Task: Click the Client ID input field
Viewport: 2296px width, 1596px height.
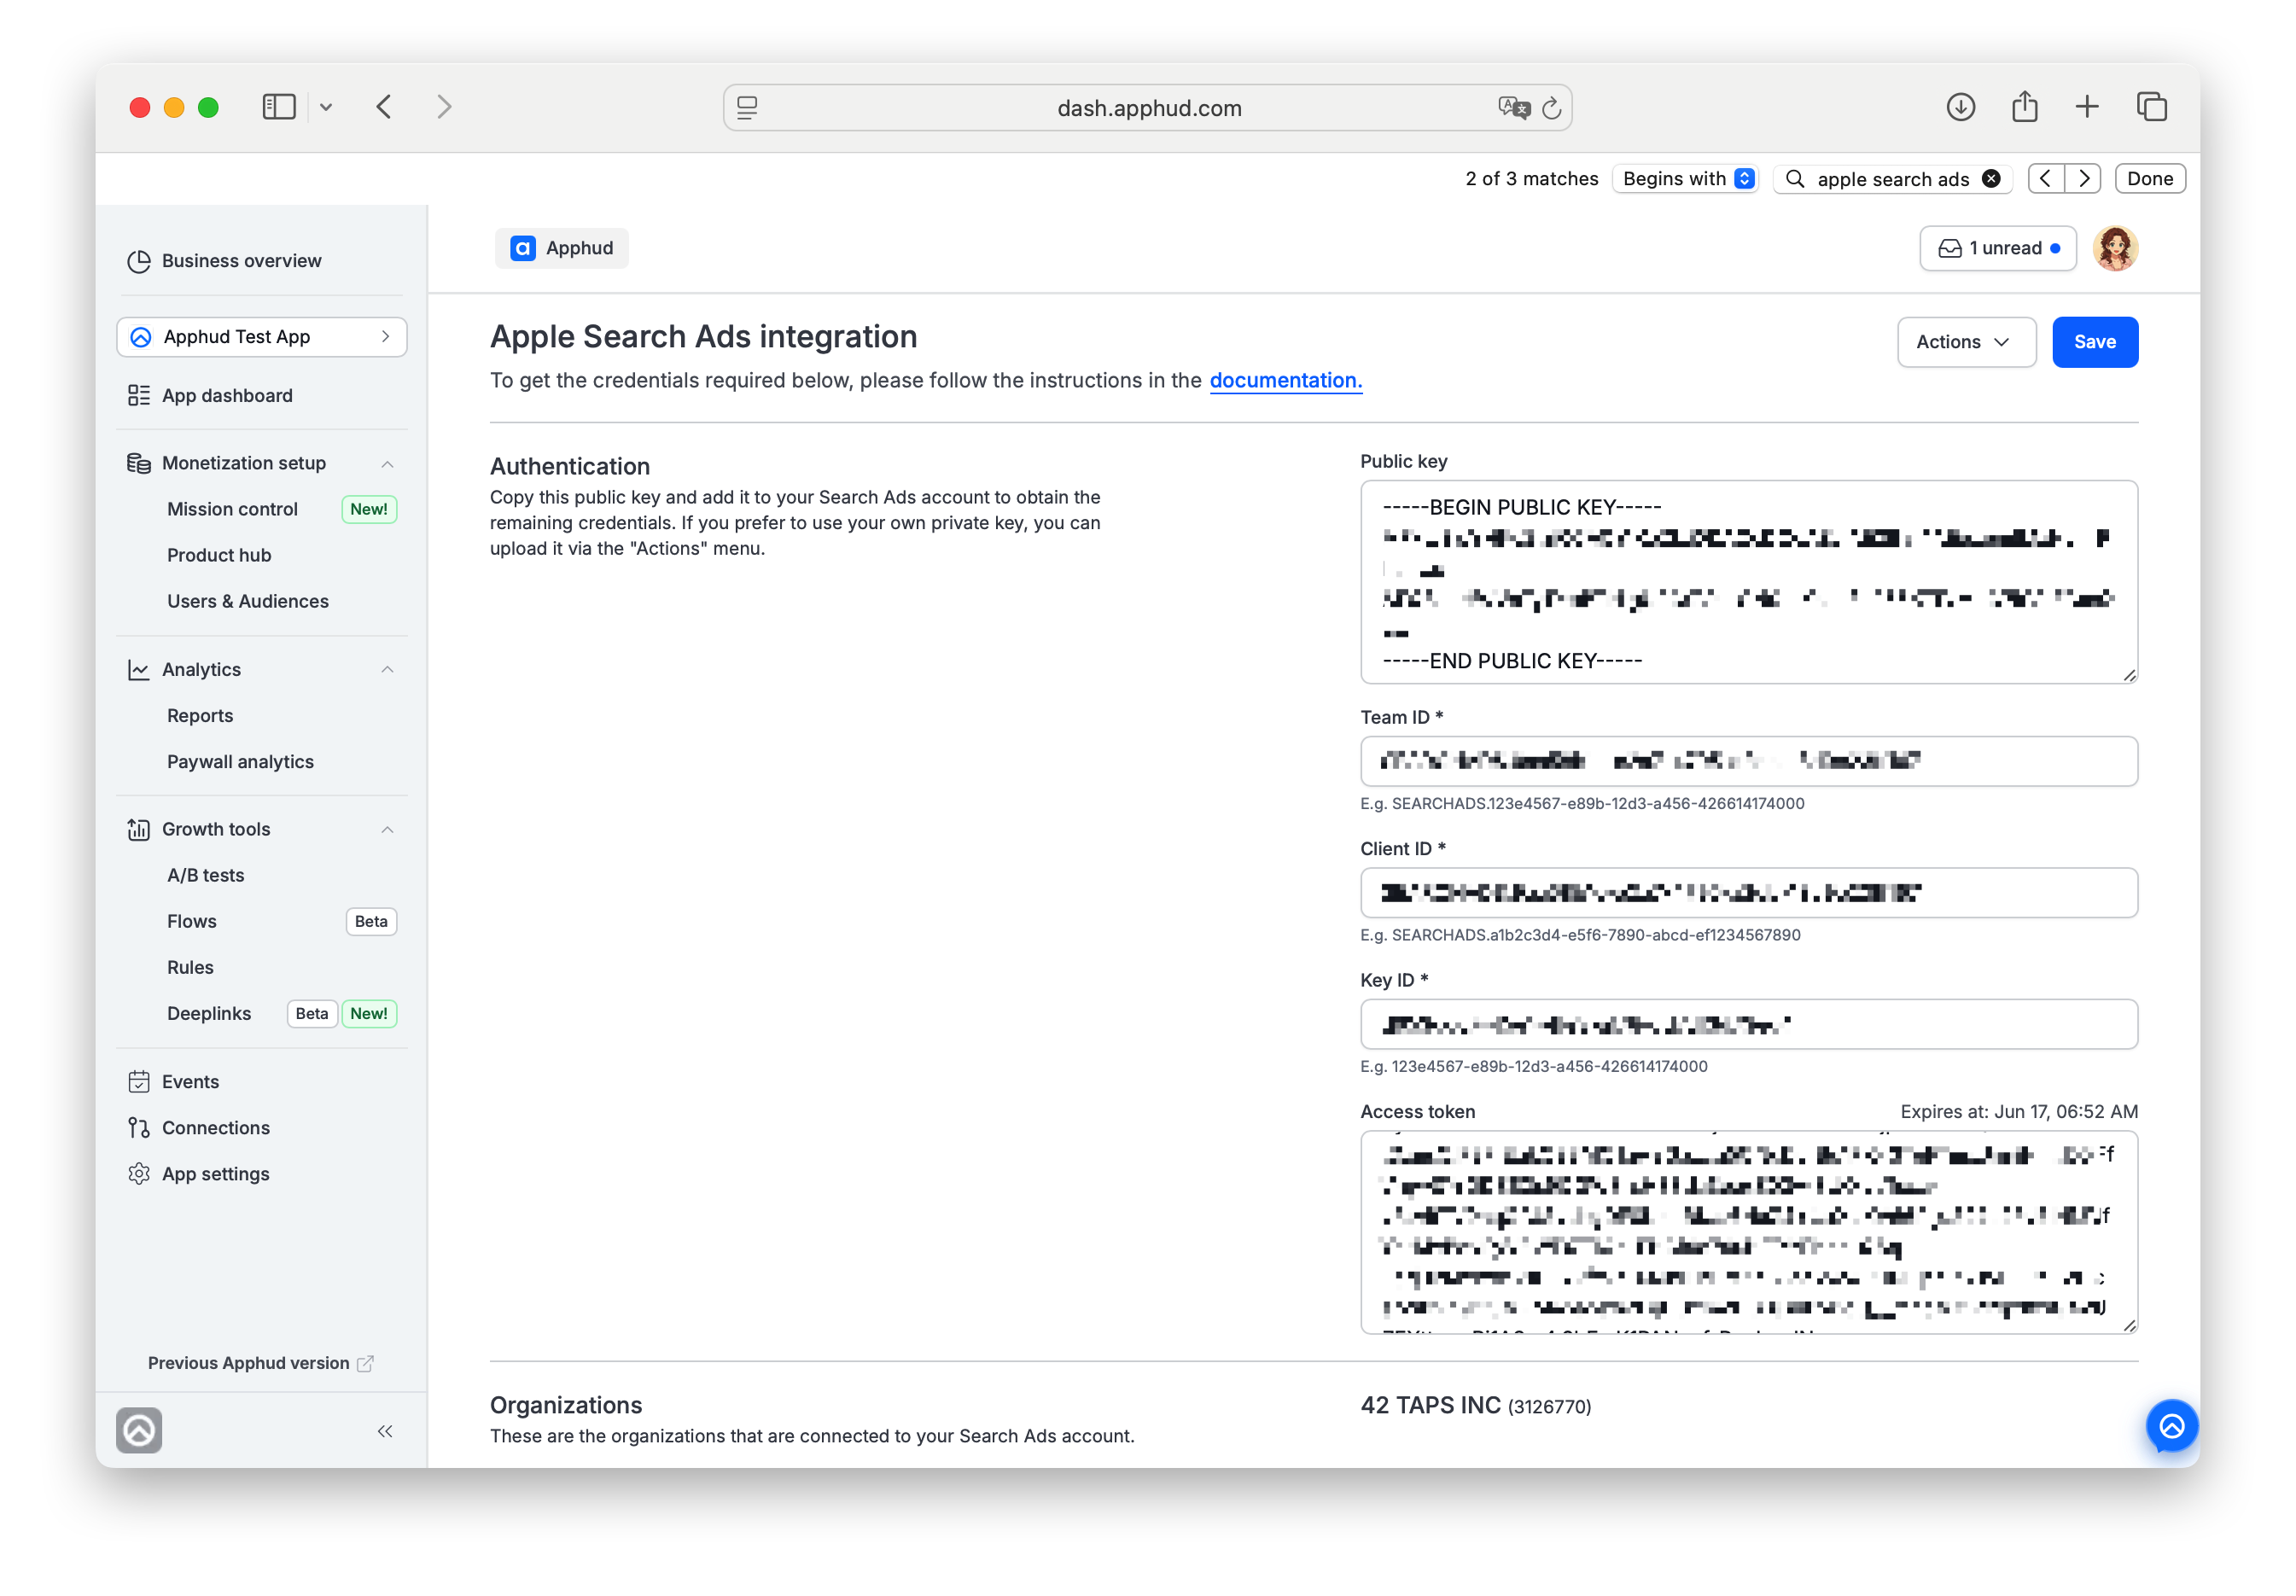Action: 1748,892
